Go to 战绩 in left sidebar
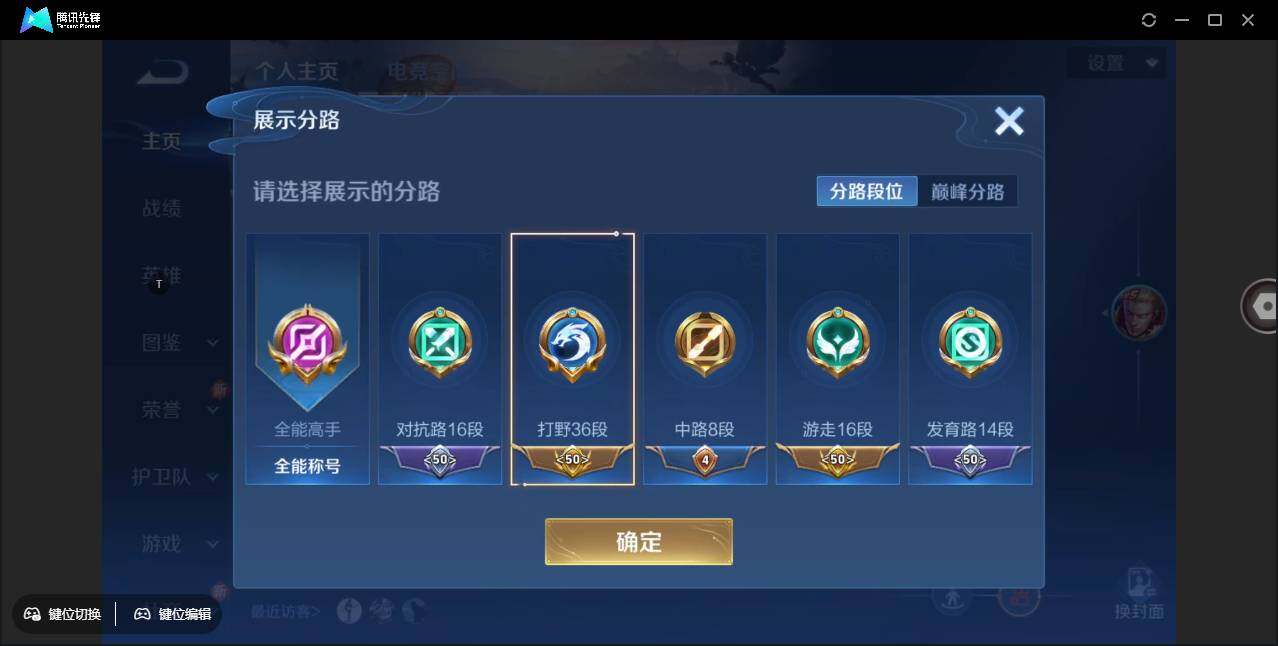The image size is (1278, 646). [x=161, y=208]
